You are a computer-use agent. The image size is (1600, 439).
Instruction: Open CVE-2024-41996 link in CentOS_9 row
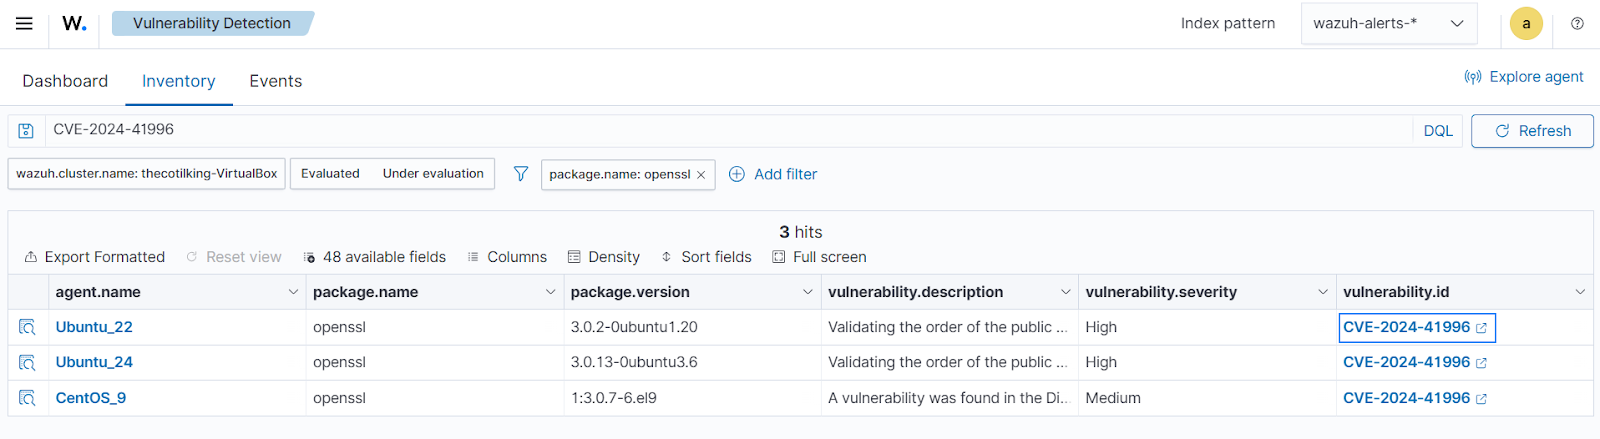pos(1406,398)
